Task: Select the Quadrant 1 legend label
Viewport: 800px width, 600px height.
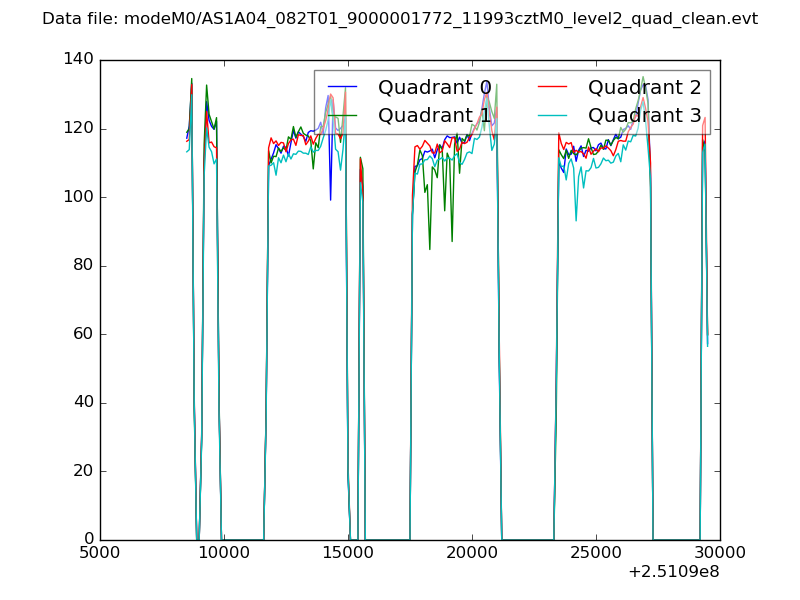Action: pyautogui.click(x=434, y=116)
